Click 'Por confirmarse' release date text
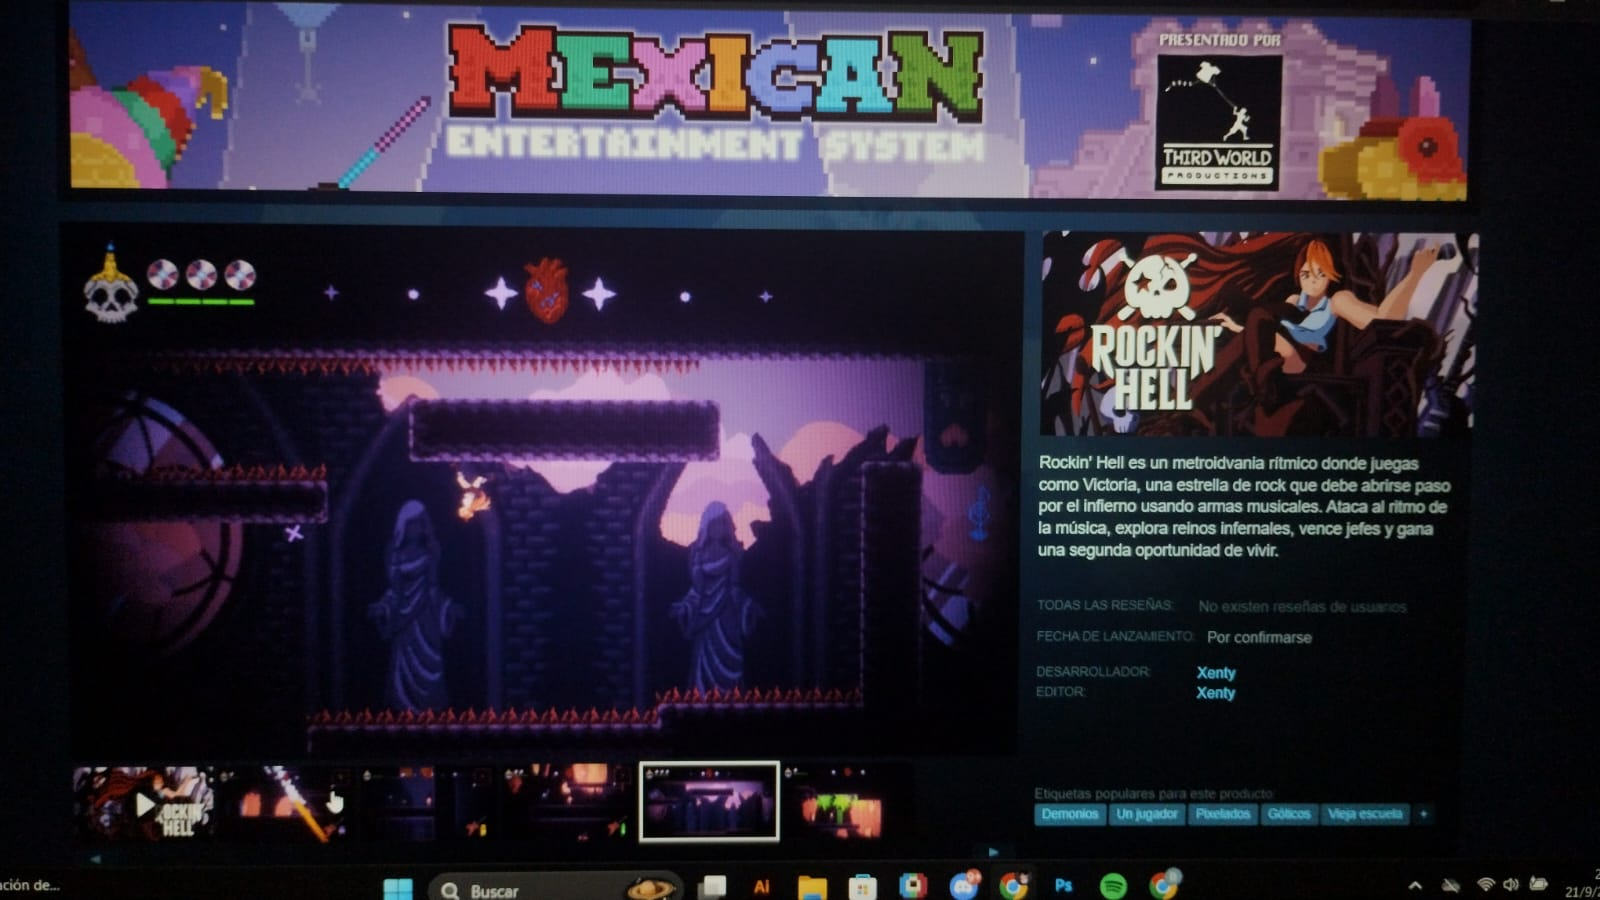The height and width of the screenshot is (900, 1600). [1259, 637]
